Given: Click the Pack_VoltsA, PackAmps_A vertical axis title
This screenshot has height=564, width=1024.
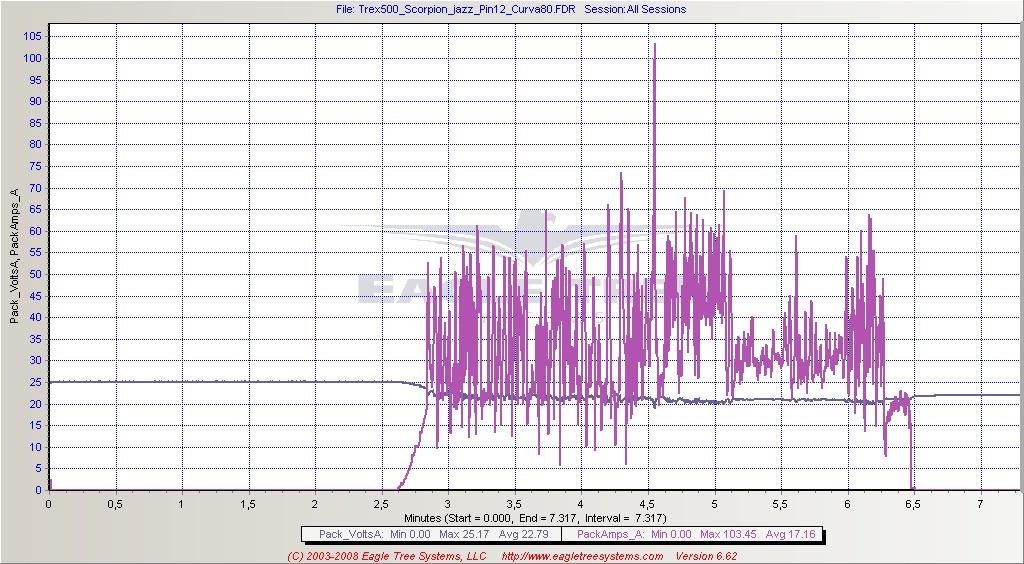Looking at the screenshot, I should tap(15, 255).
